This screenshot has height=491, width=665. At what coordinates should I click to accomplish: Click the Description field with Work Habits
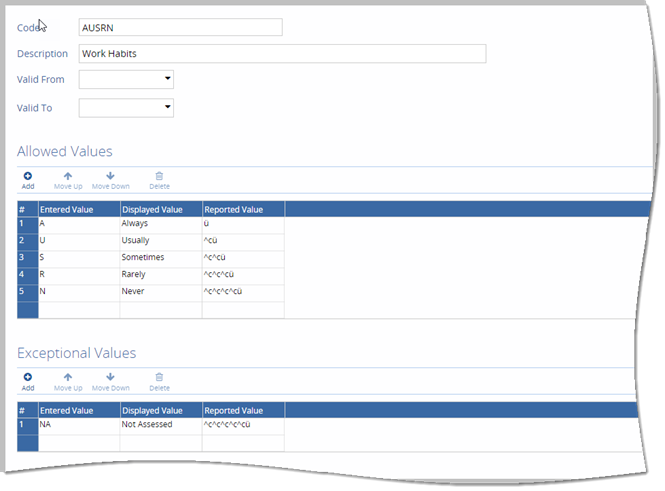point(282,54)
